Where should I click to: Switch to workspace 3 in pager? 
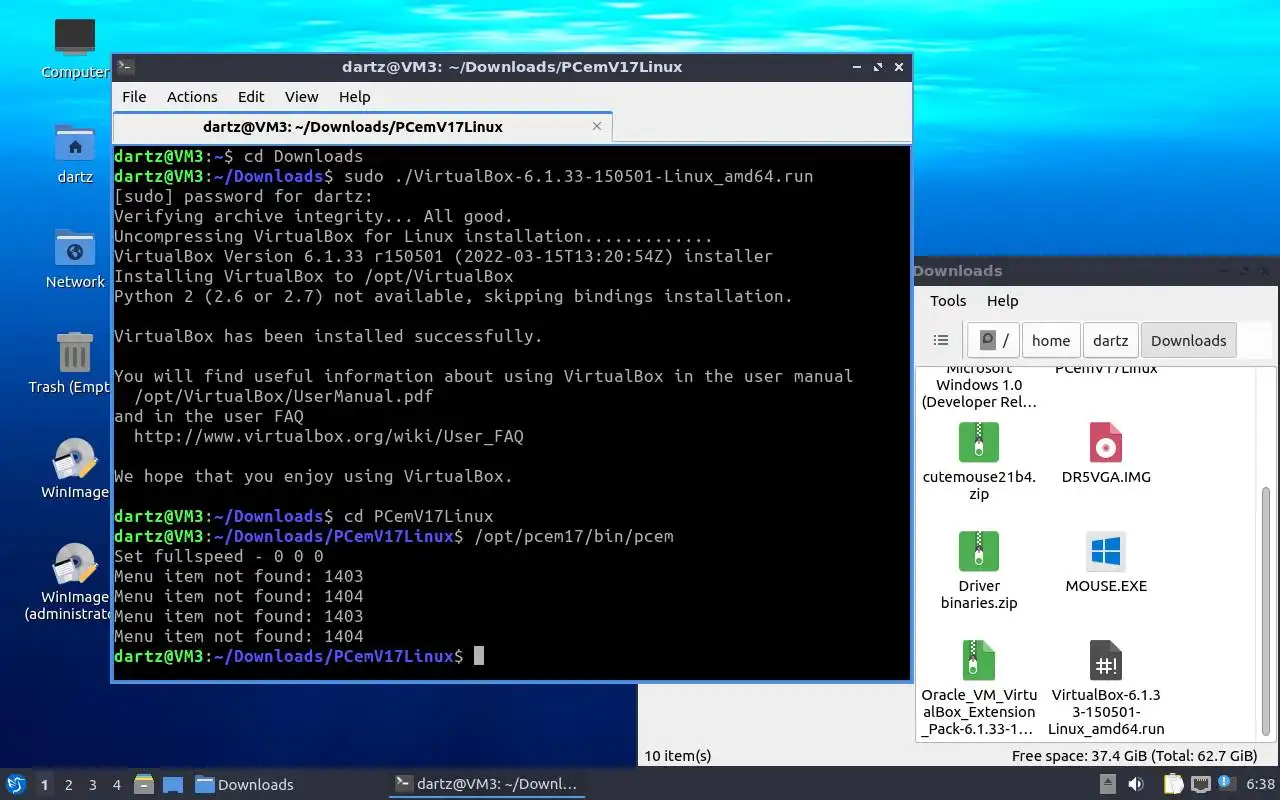93,785
